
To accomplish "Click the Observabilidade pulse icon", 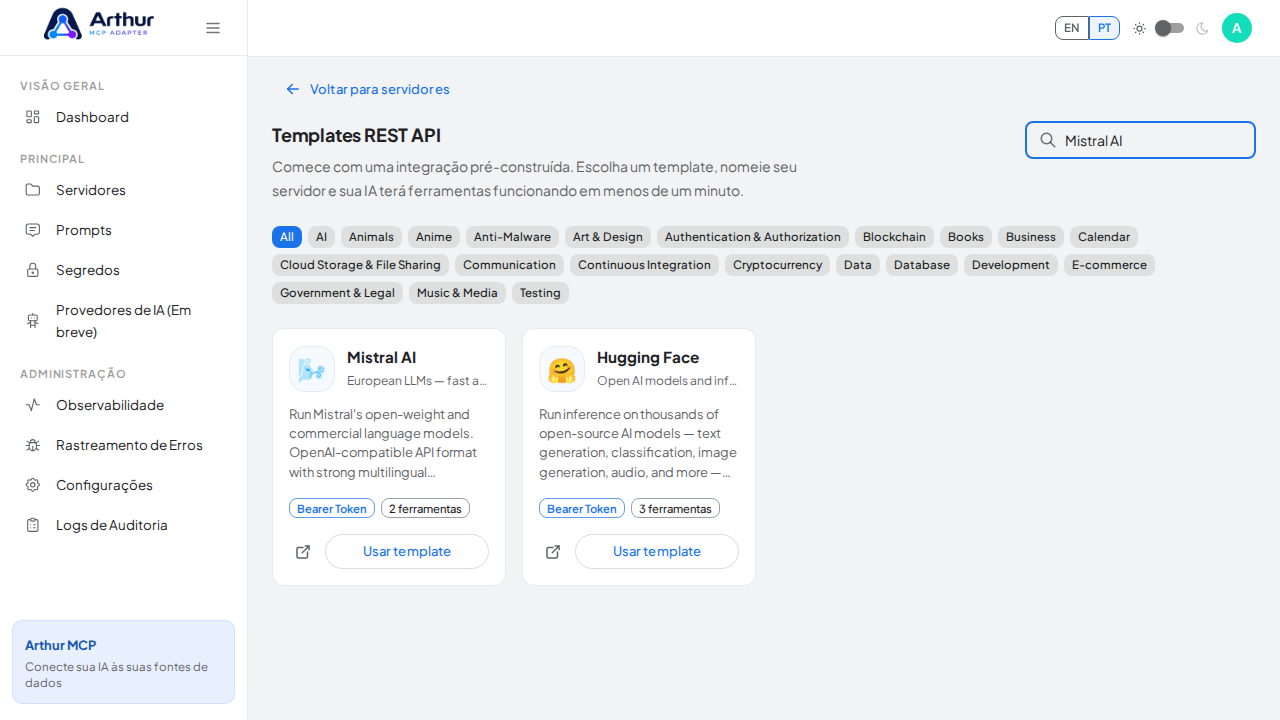I will 33,405.
